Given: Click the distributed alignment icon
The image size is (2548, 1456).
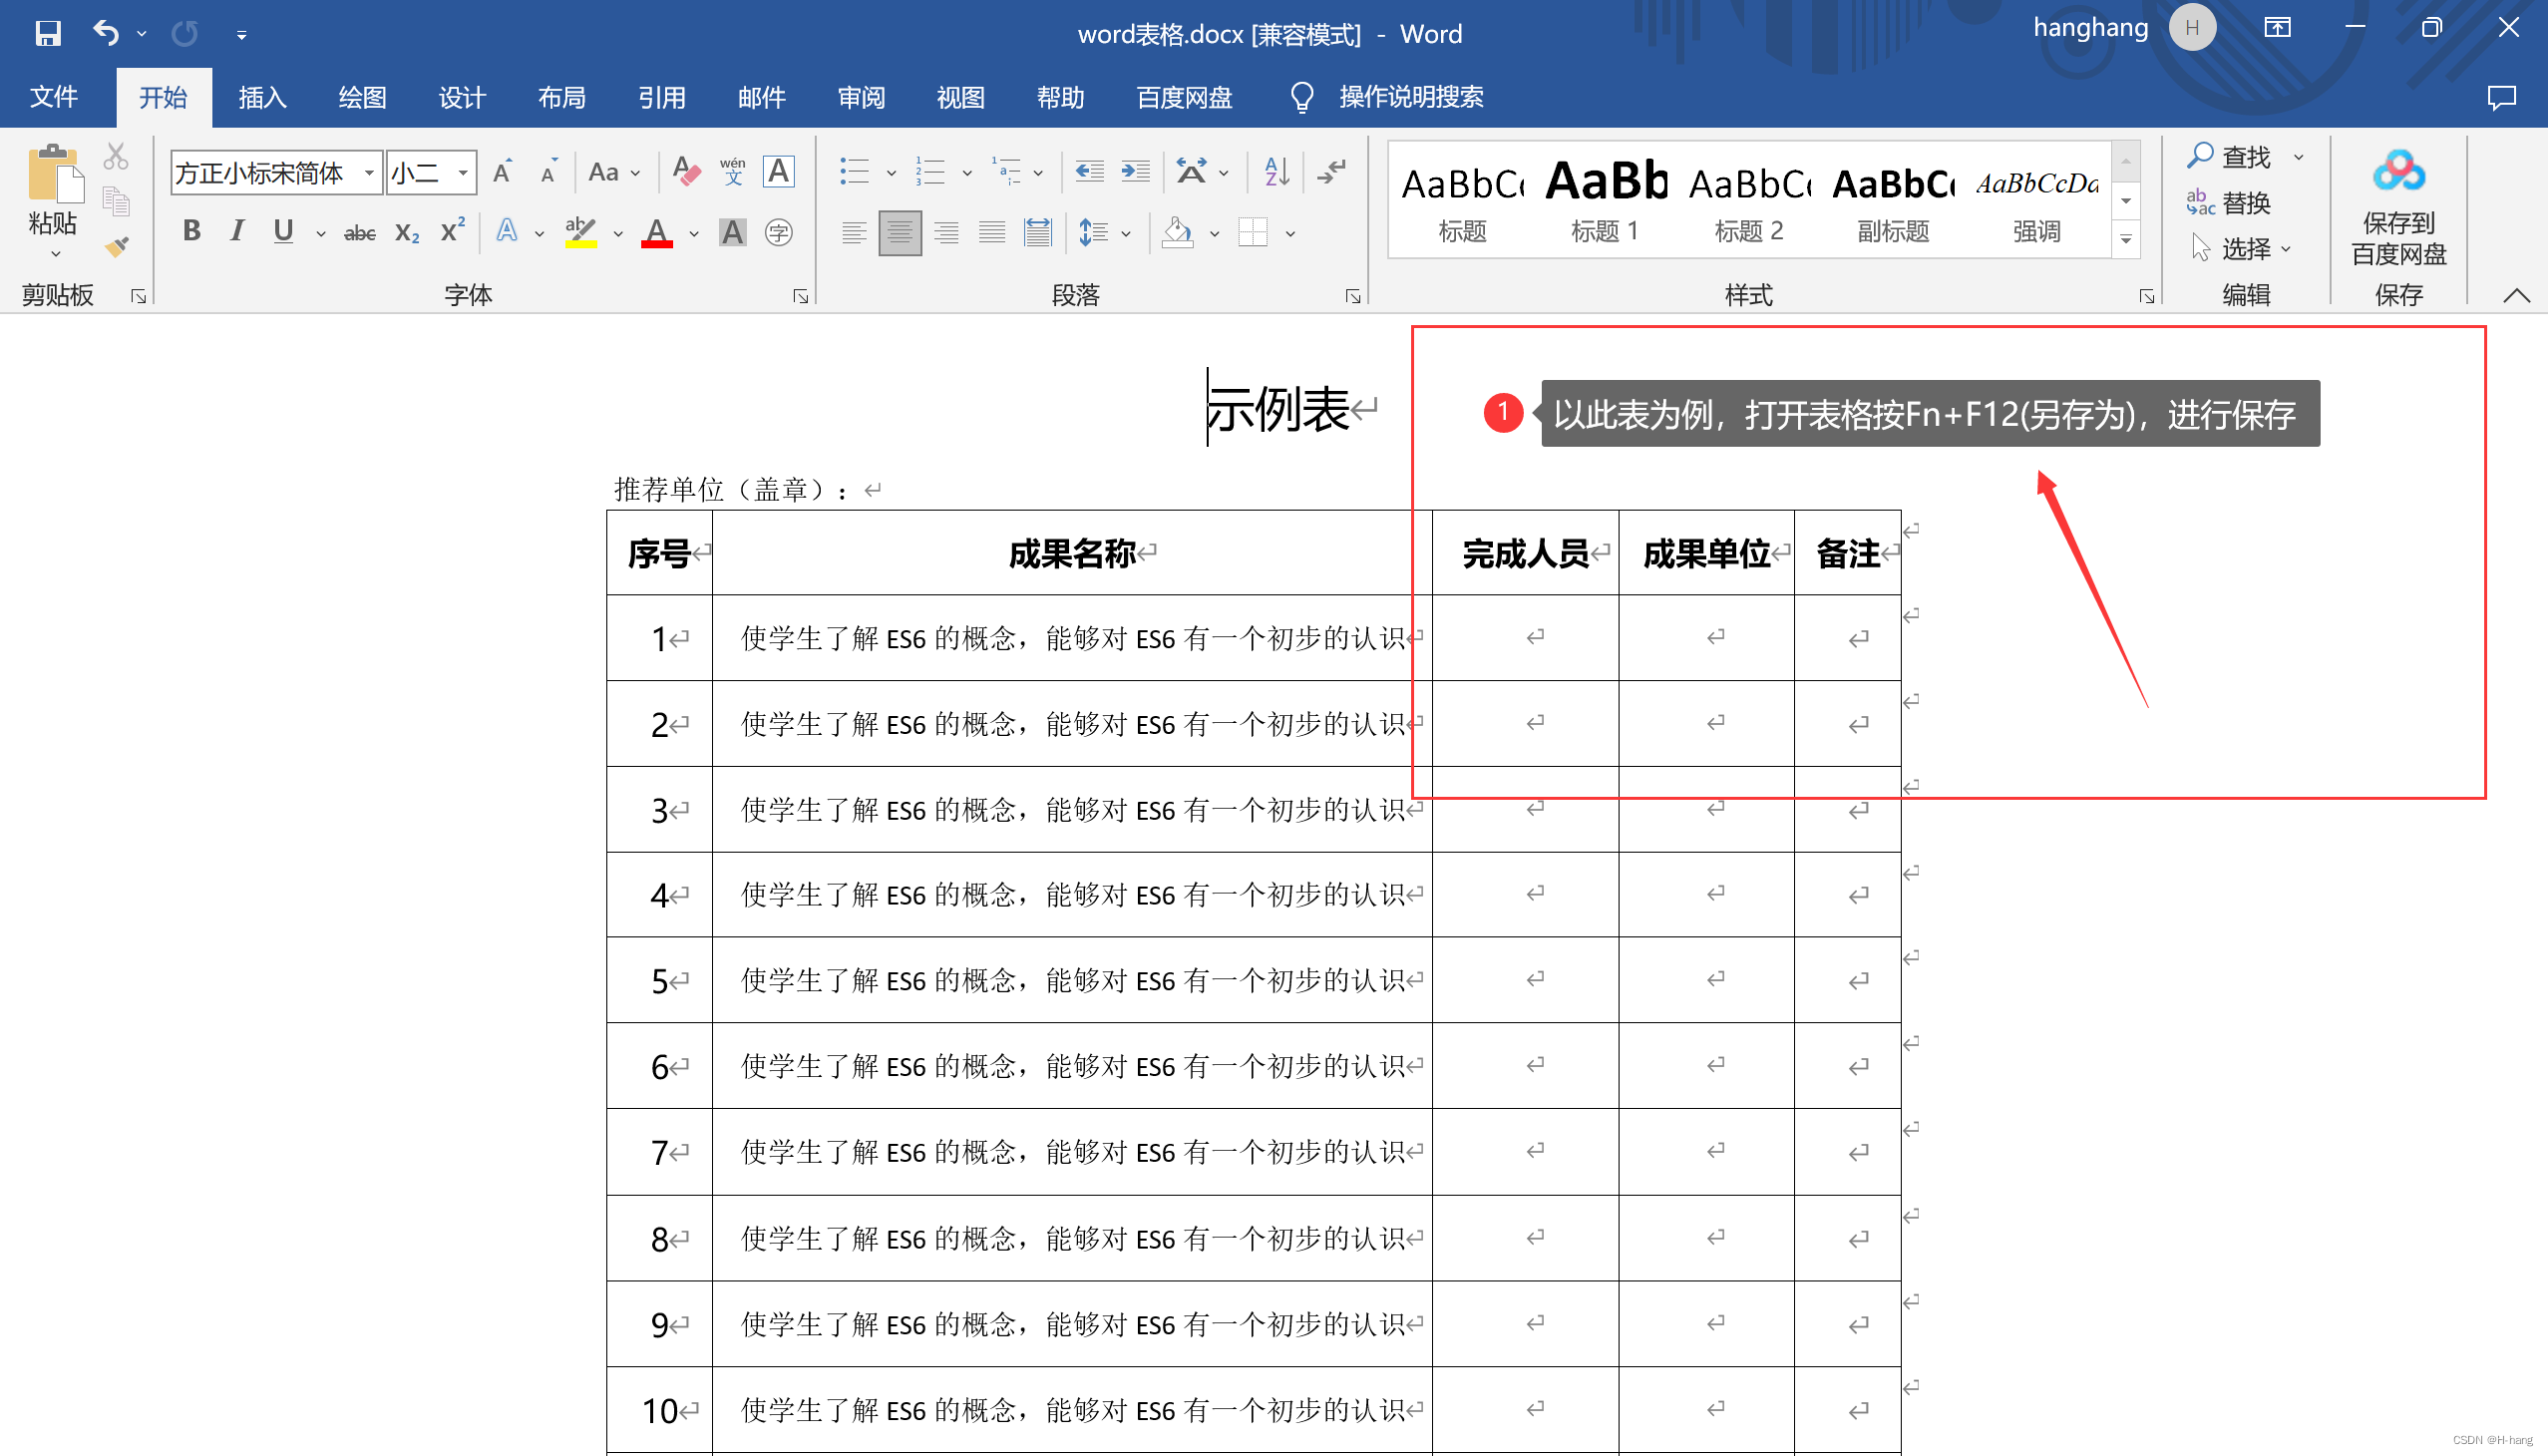Looking at the screenshot, I should [x=1038, y=233].
